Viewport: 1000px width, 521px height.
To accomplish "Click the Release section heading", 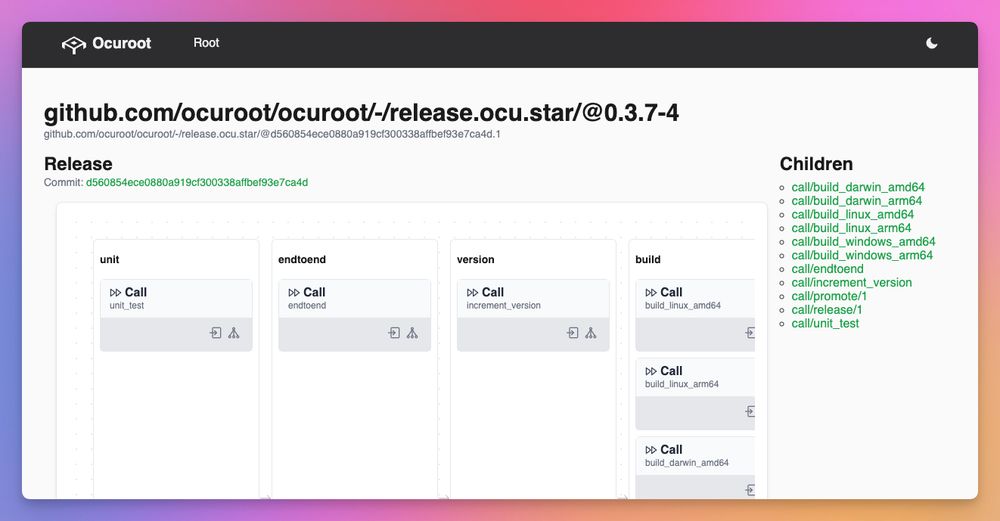I will [78, 164].
